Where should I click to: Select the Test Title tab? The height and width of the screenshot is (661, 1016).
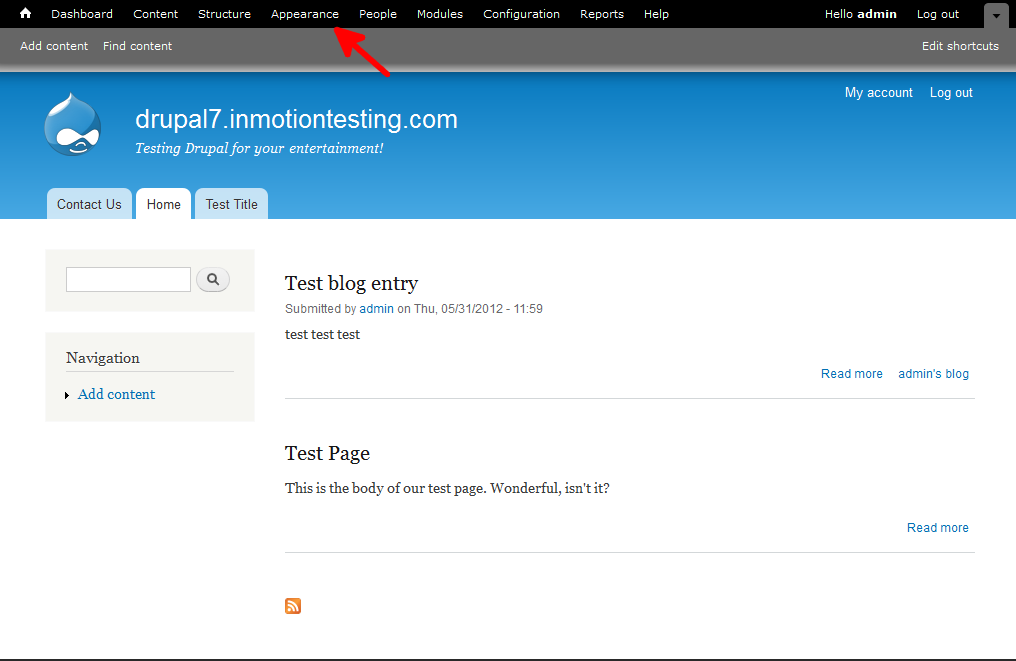231,204
